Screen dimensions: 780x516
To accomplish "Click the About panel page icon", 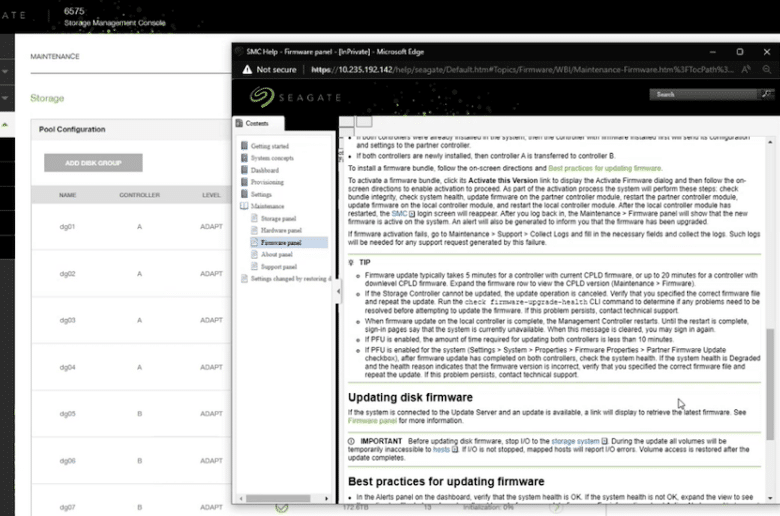I will 254,254.
